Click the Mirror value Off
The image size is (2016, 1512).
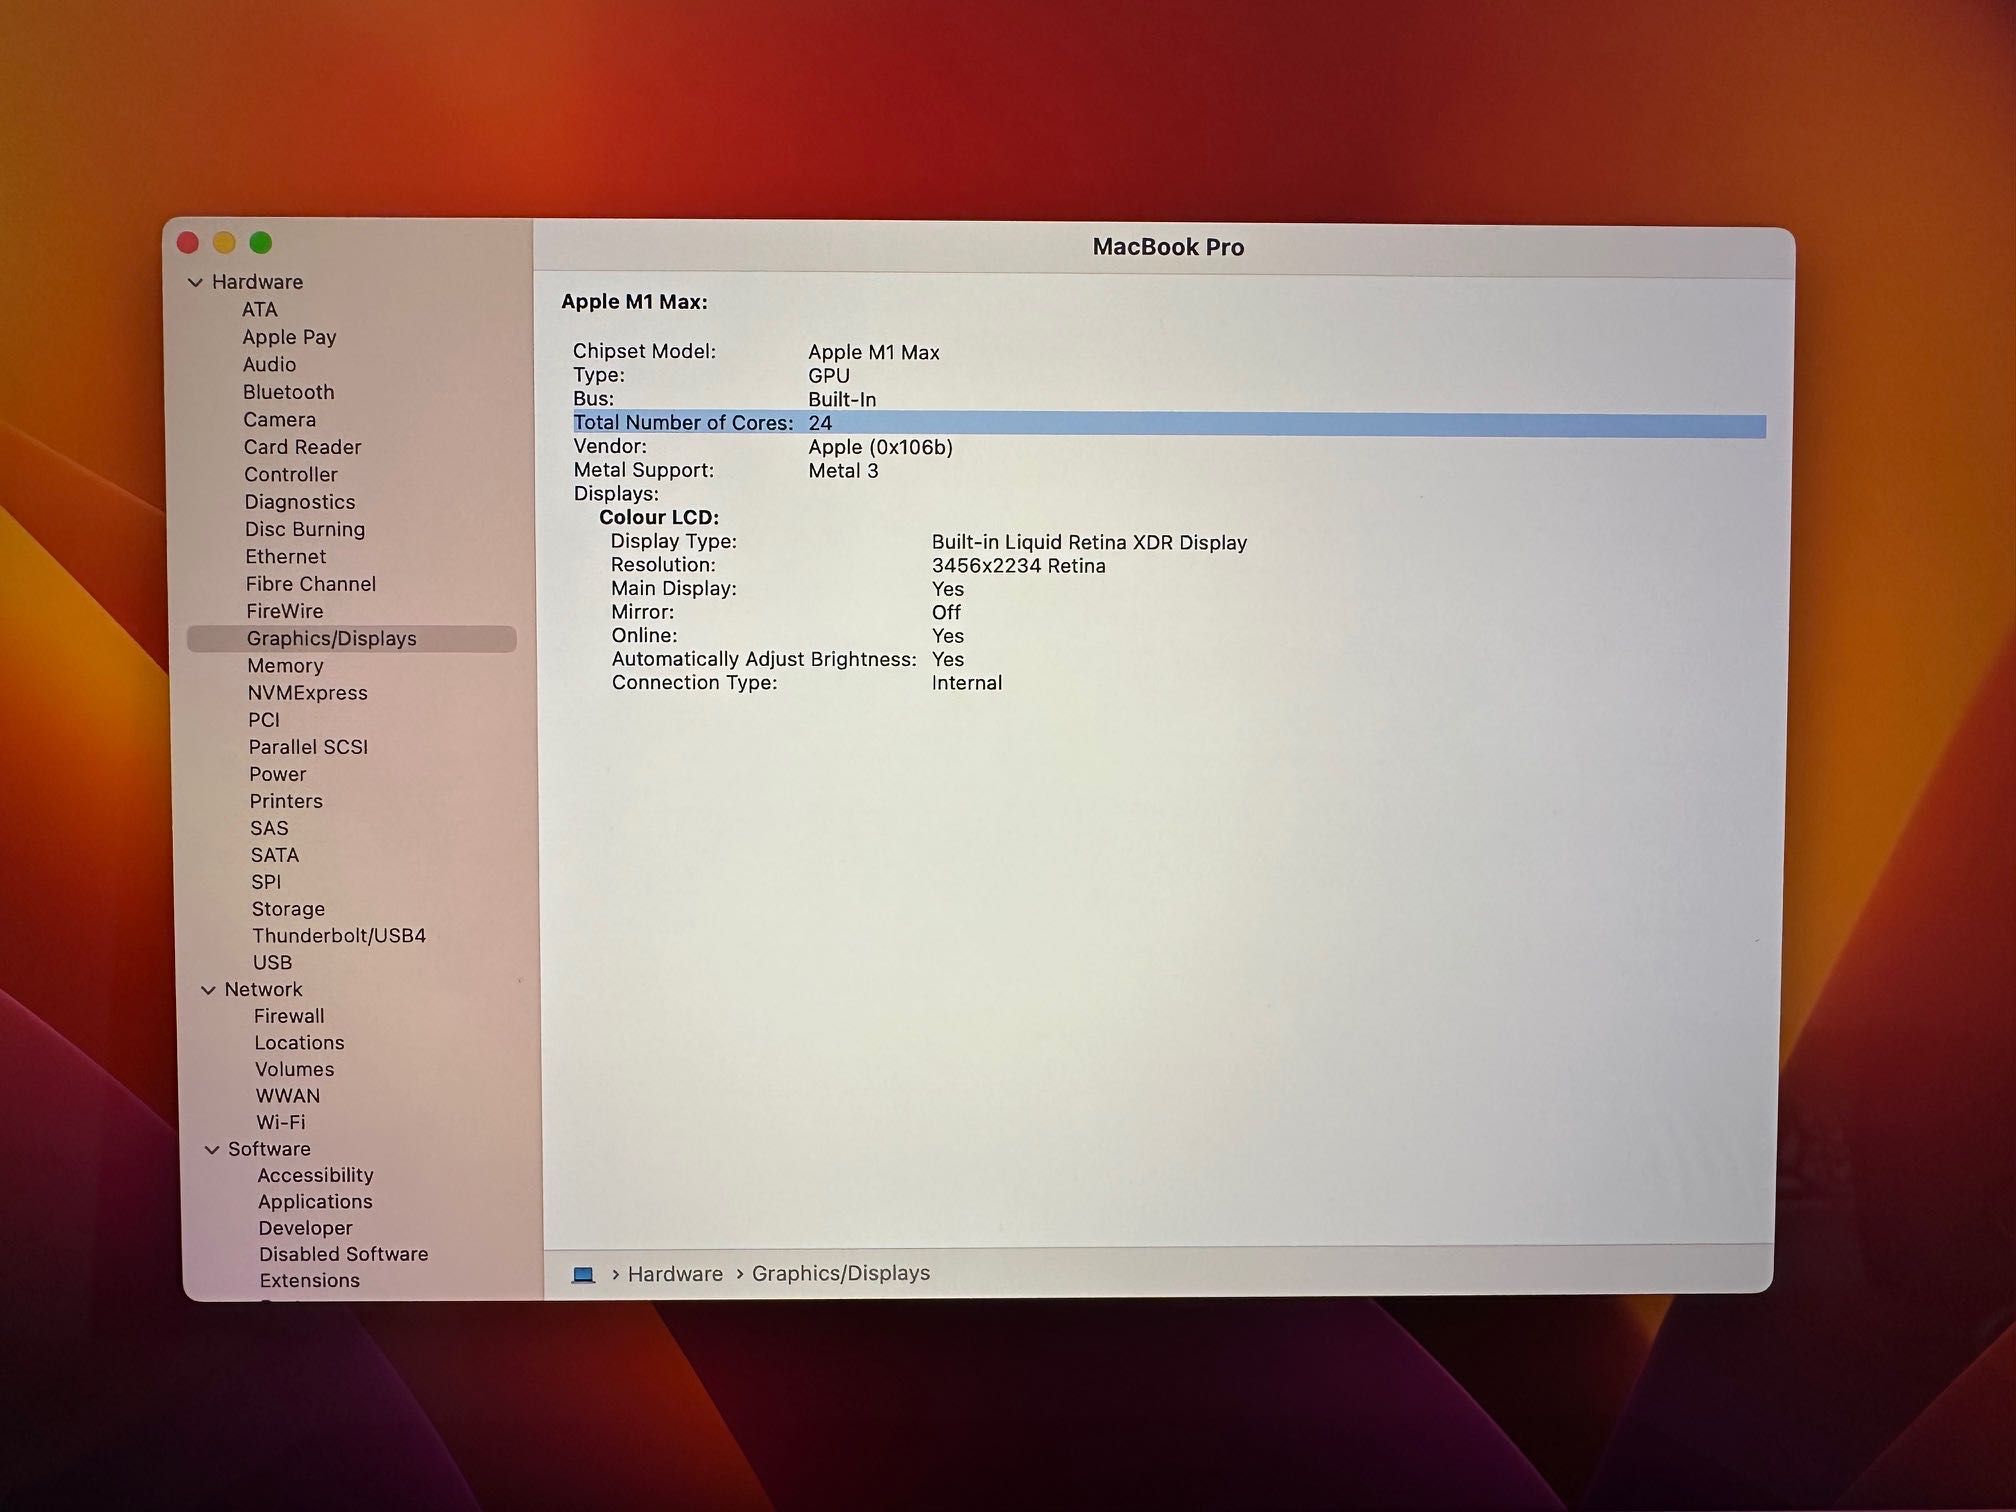[946, 613]
